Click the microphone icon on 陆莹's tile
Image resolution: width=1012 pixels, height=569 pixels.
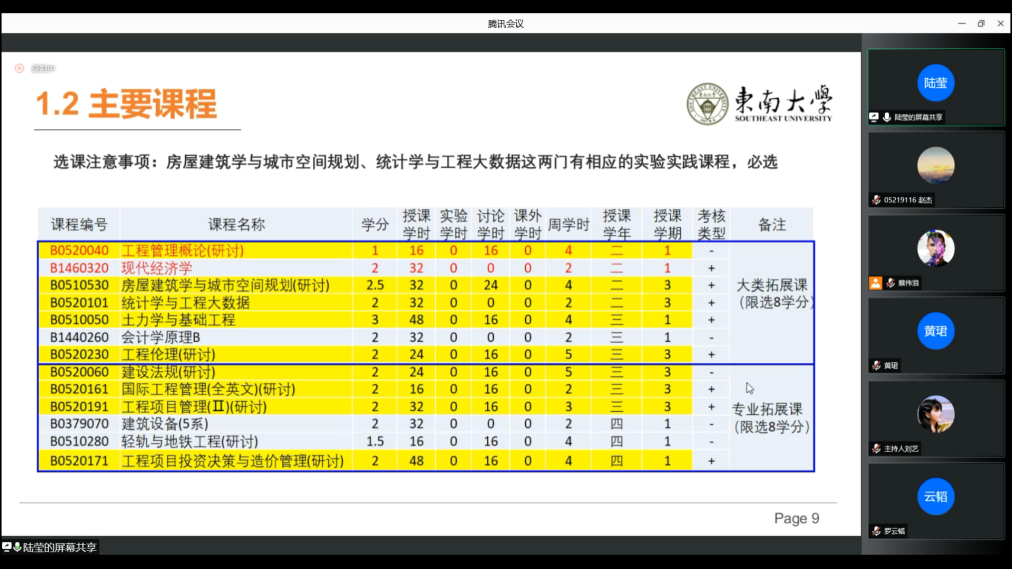887,117
